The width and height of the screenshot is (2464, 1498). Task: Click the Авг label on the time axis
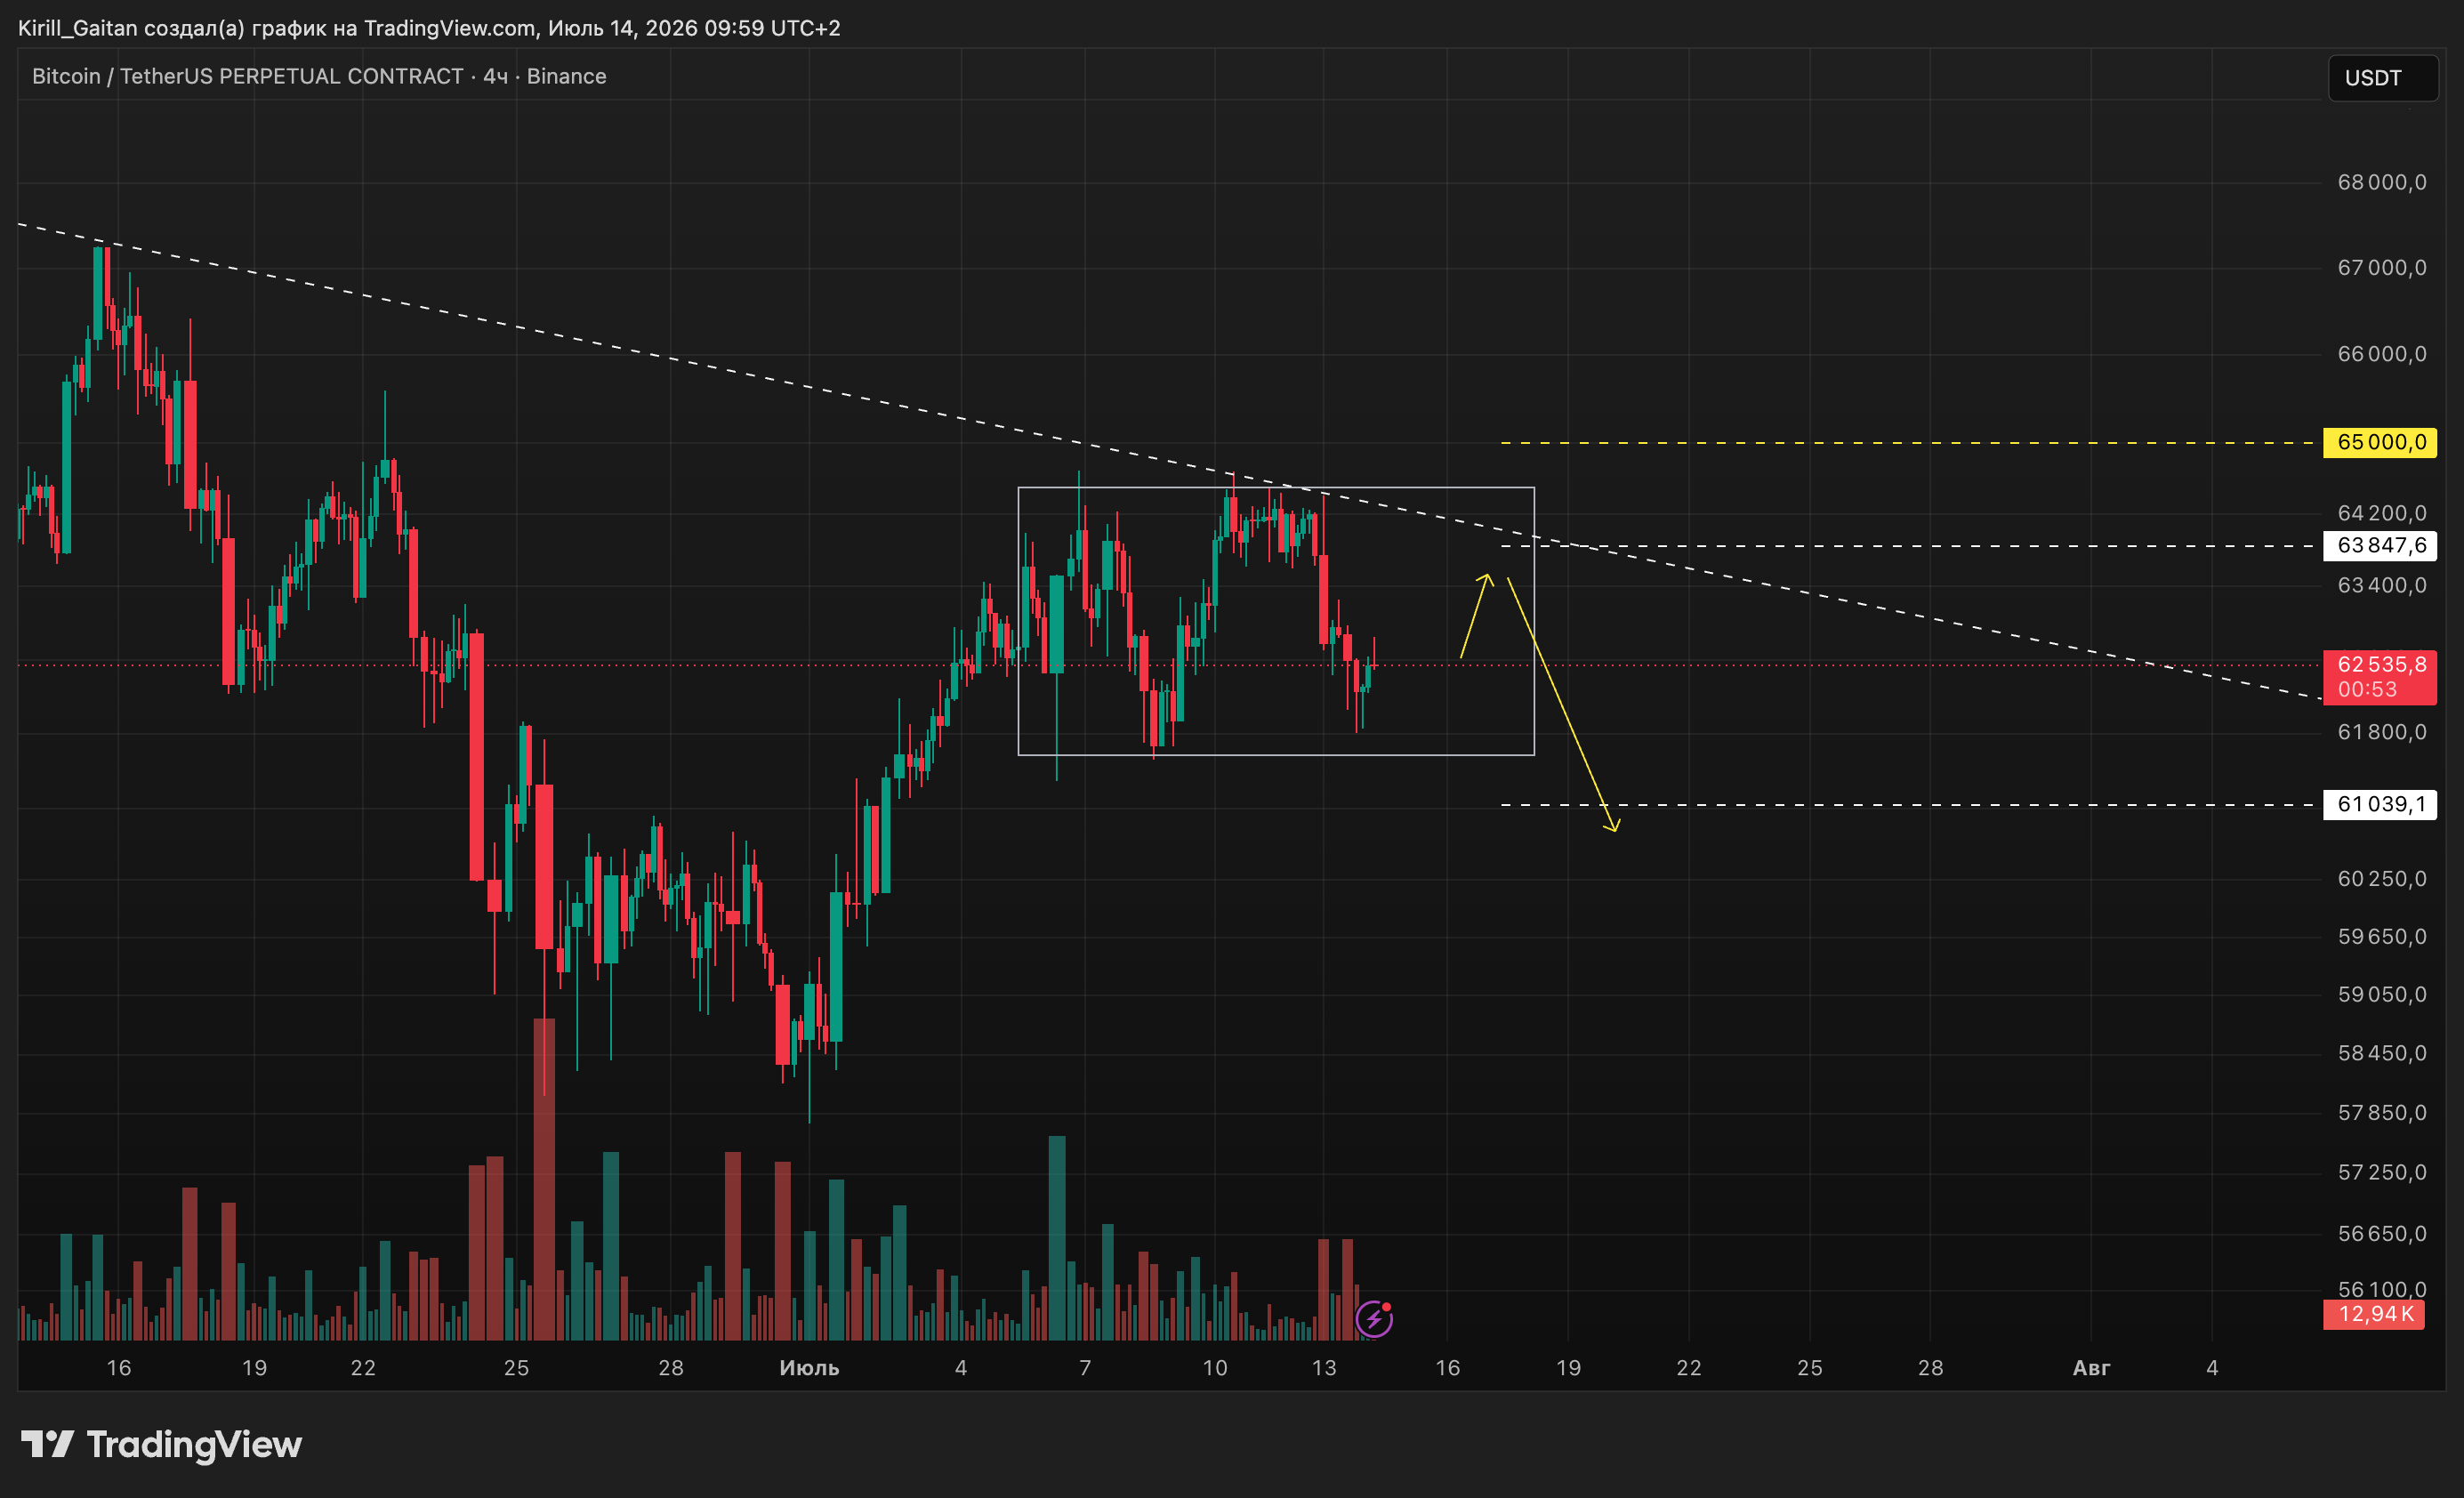coord(2091,1368)
